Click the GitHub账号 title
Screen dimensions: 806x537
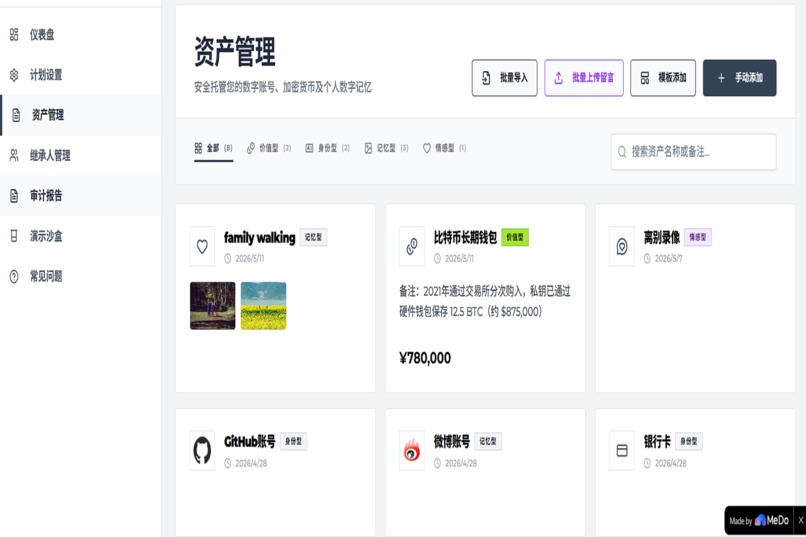[250, 441]
